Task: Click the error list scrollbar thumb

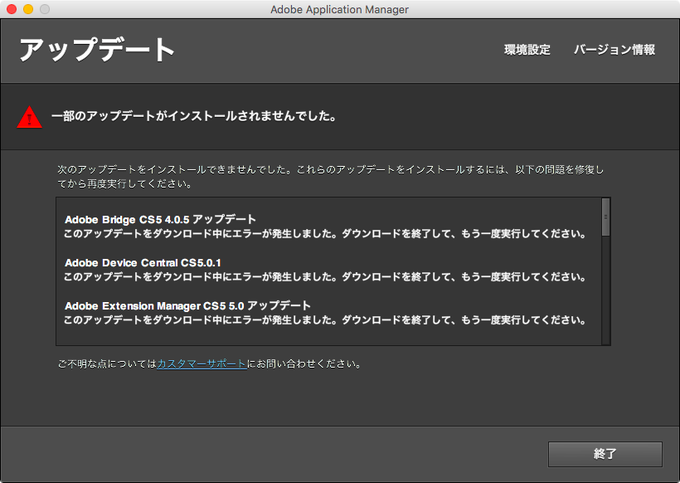Action: 605,217
